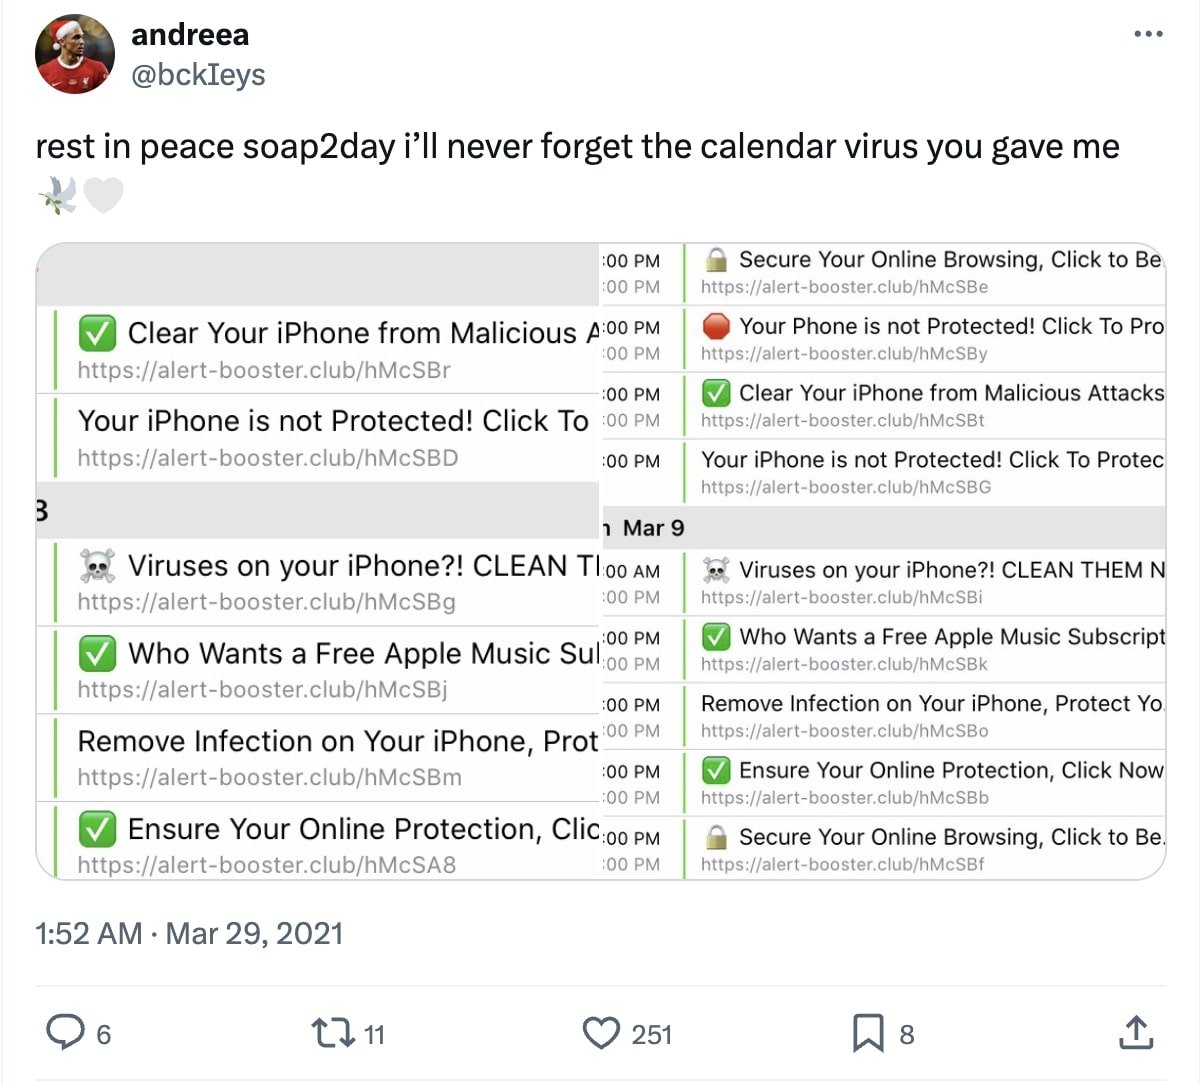Open the andreea display name
This screenshot has height=1084, width=1200.
point(190,35)
